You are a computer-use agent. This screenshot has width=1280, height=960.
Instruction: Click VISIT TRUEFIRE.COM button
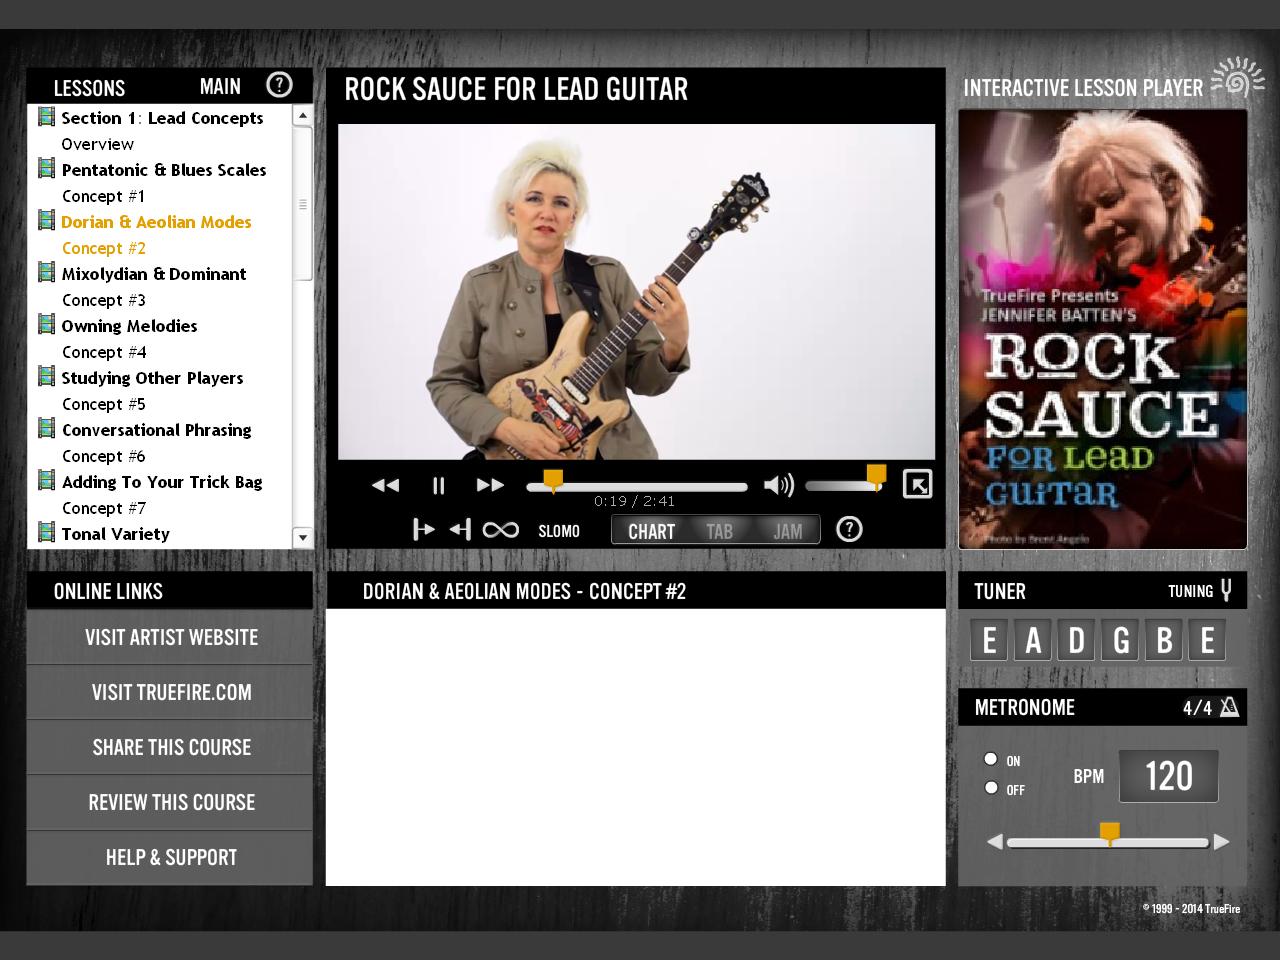170,692
